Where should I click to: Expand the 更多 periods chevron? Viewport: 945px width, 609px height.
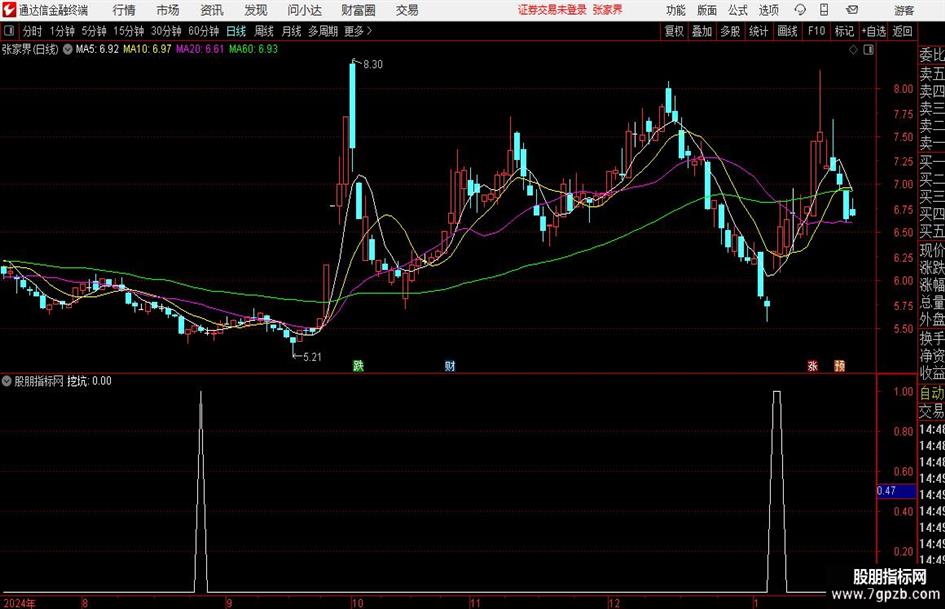pos(359,31)
